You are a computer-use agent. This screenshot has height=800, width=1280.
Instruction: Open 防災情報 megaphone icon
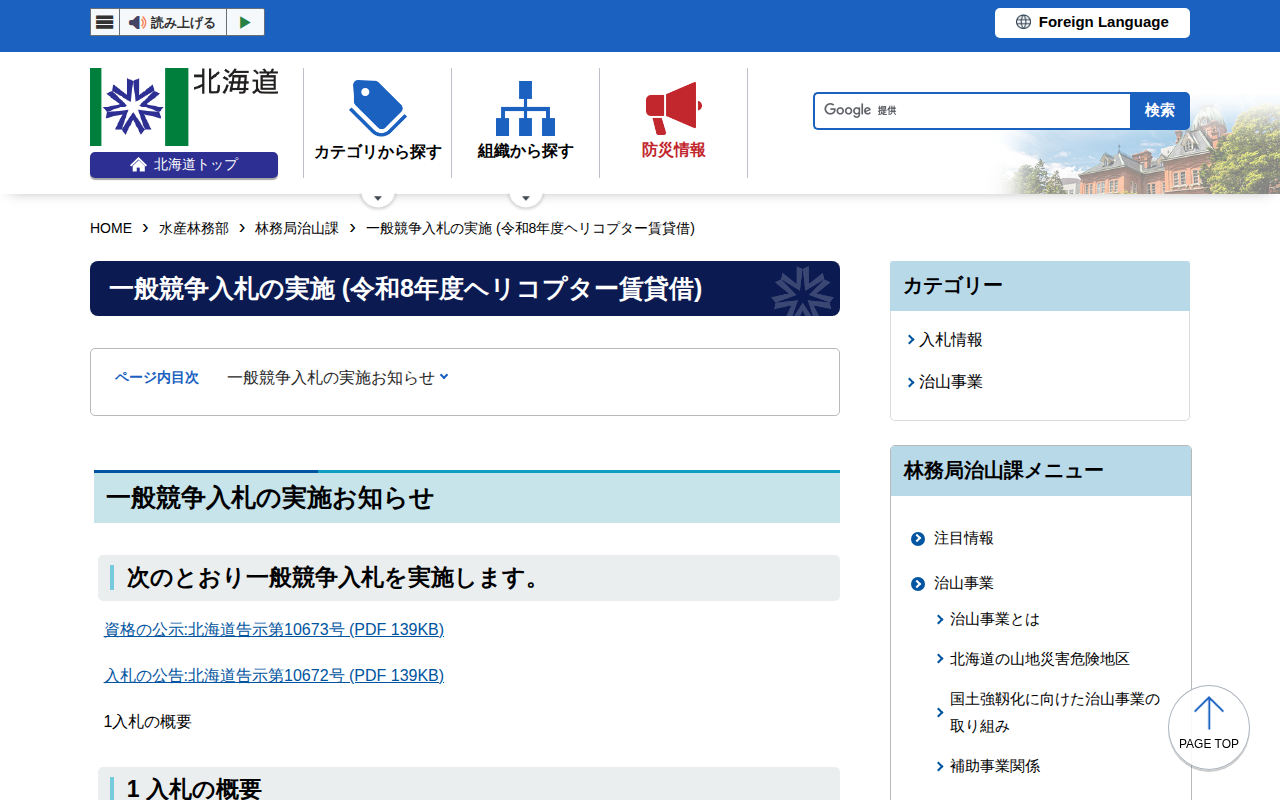[673, 121]
